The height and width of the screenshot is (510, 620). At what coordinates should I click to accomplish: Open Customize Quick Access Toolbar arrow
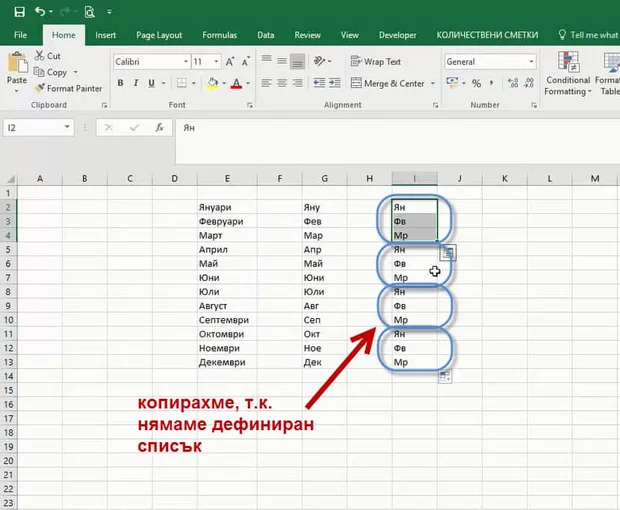(x=109, y=12)
